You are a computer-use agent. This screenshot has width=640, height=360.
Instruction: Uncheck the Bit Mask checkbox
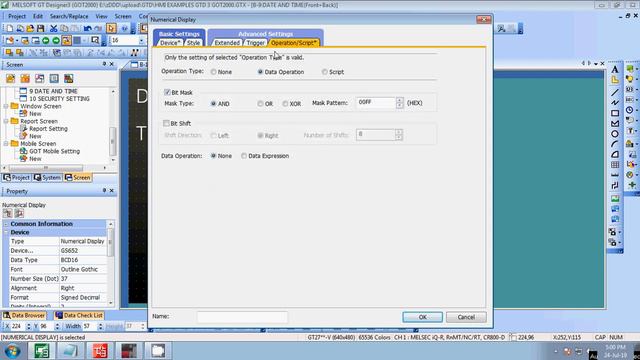[167, 92]
